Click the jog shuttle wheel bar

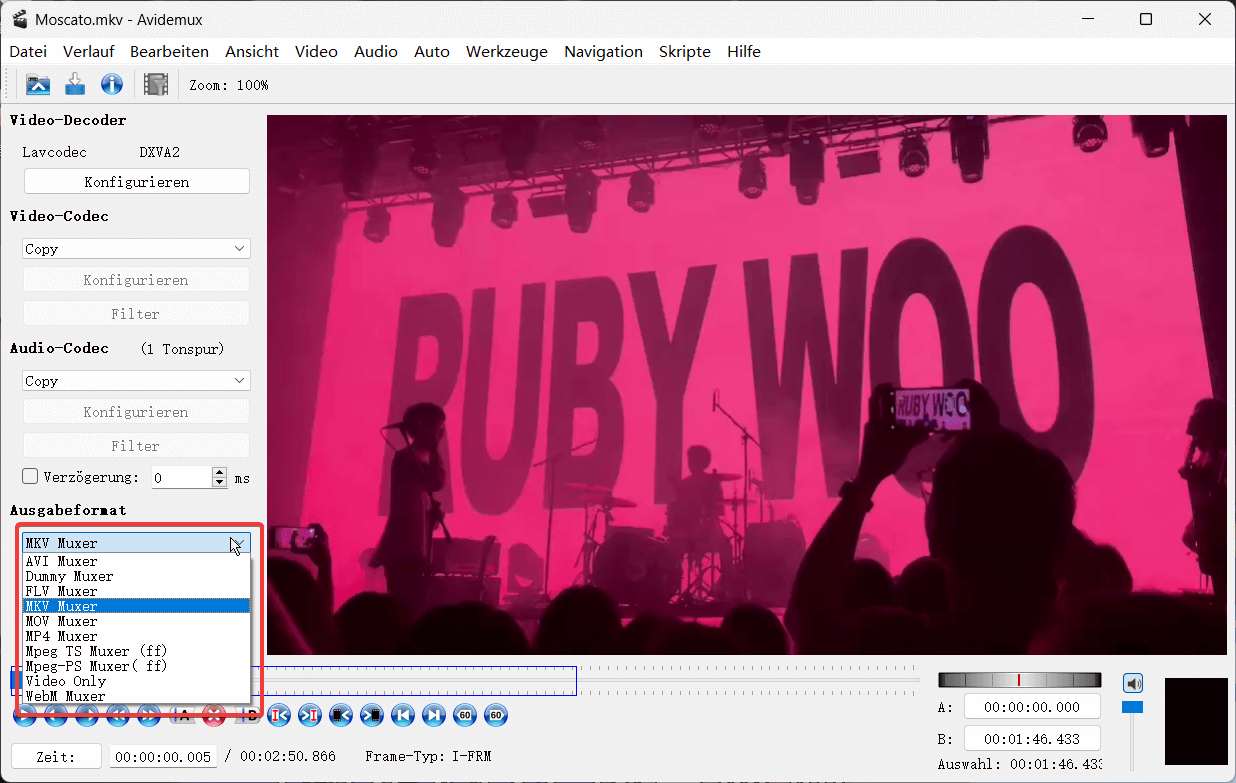(1019, 680)
